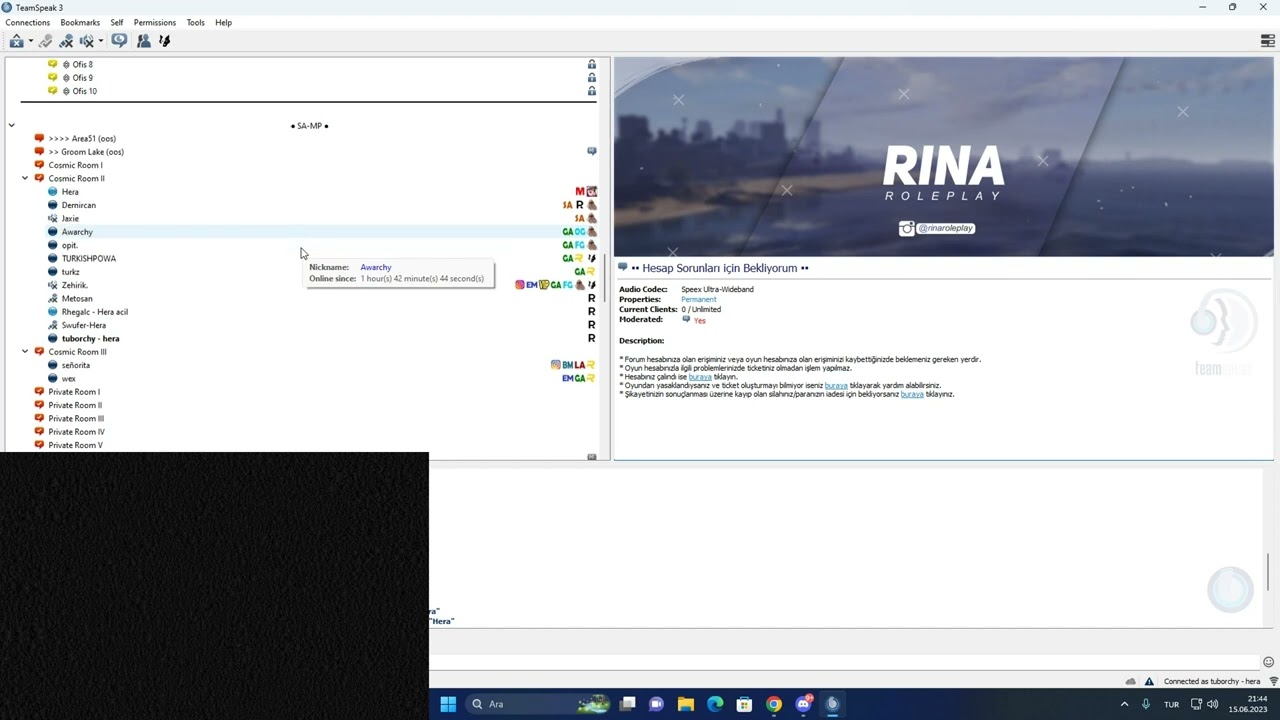Collapse the SA-MP spacer section arrow

11,125
